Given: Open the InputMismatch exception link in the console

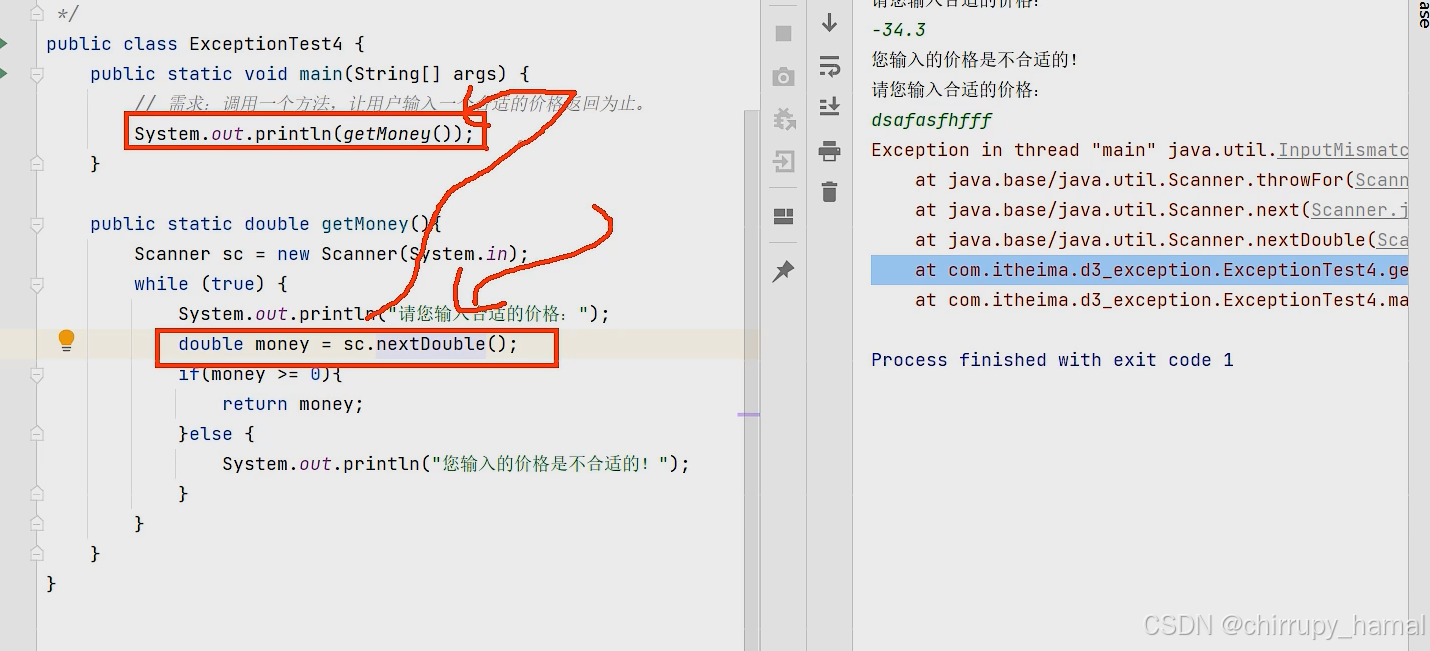Looking at the screenshot, I should 1343,150.
